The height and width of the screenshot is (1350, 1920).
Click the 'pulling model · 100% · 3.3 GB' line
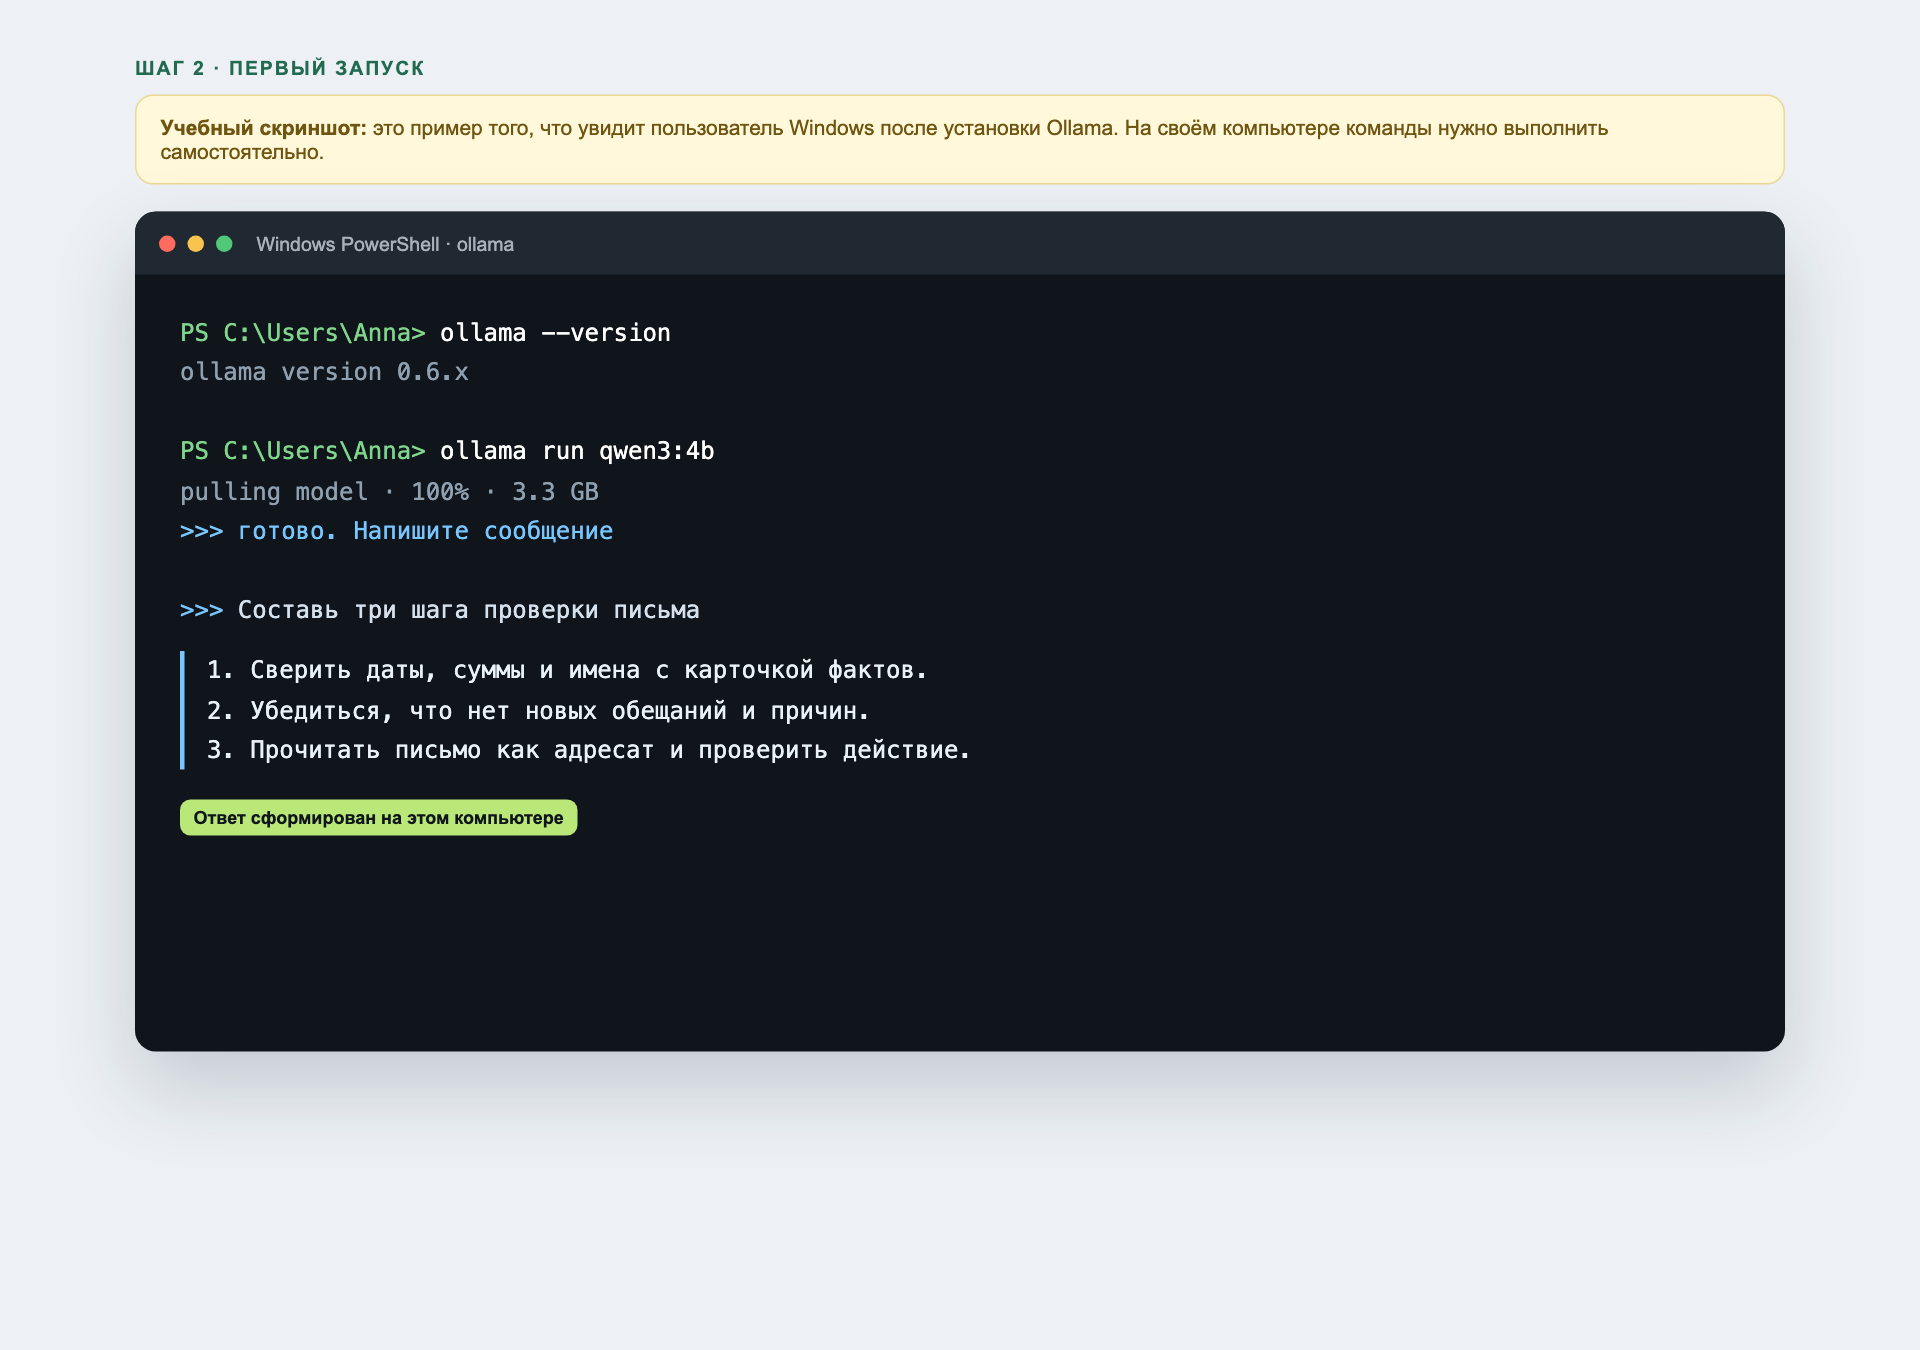389,492
